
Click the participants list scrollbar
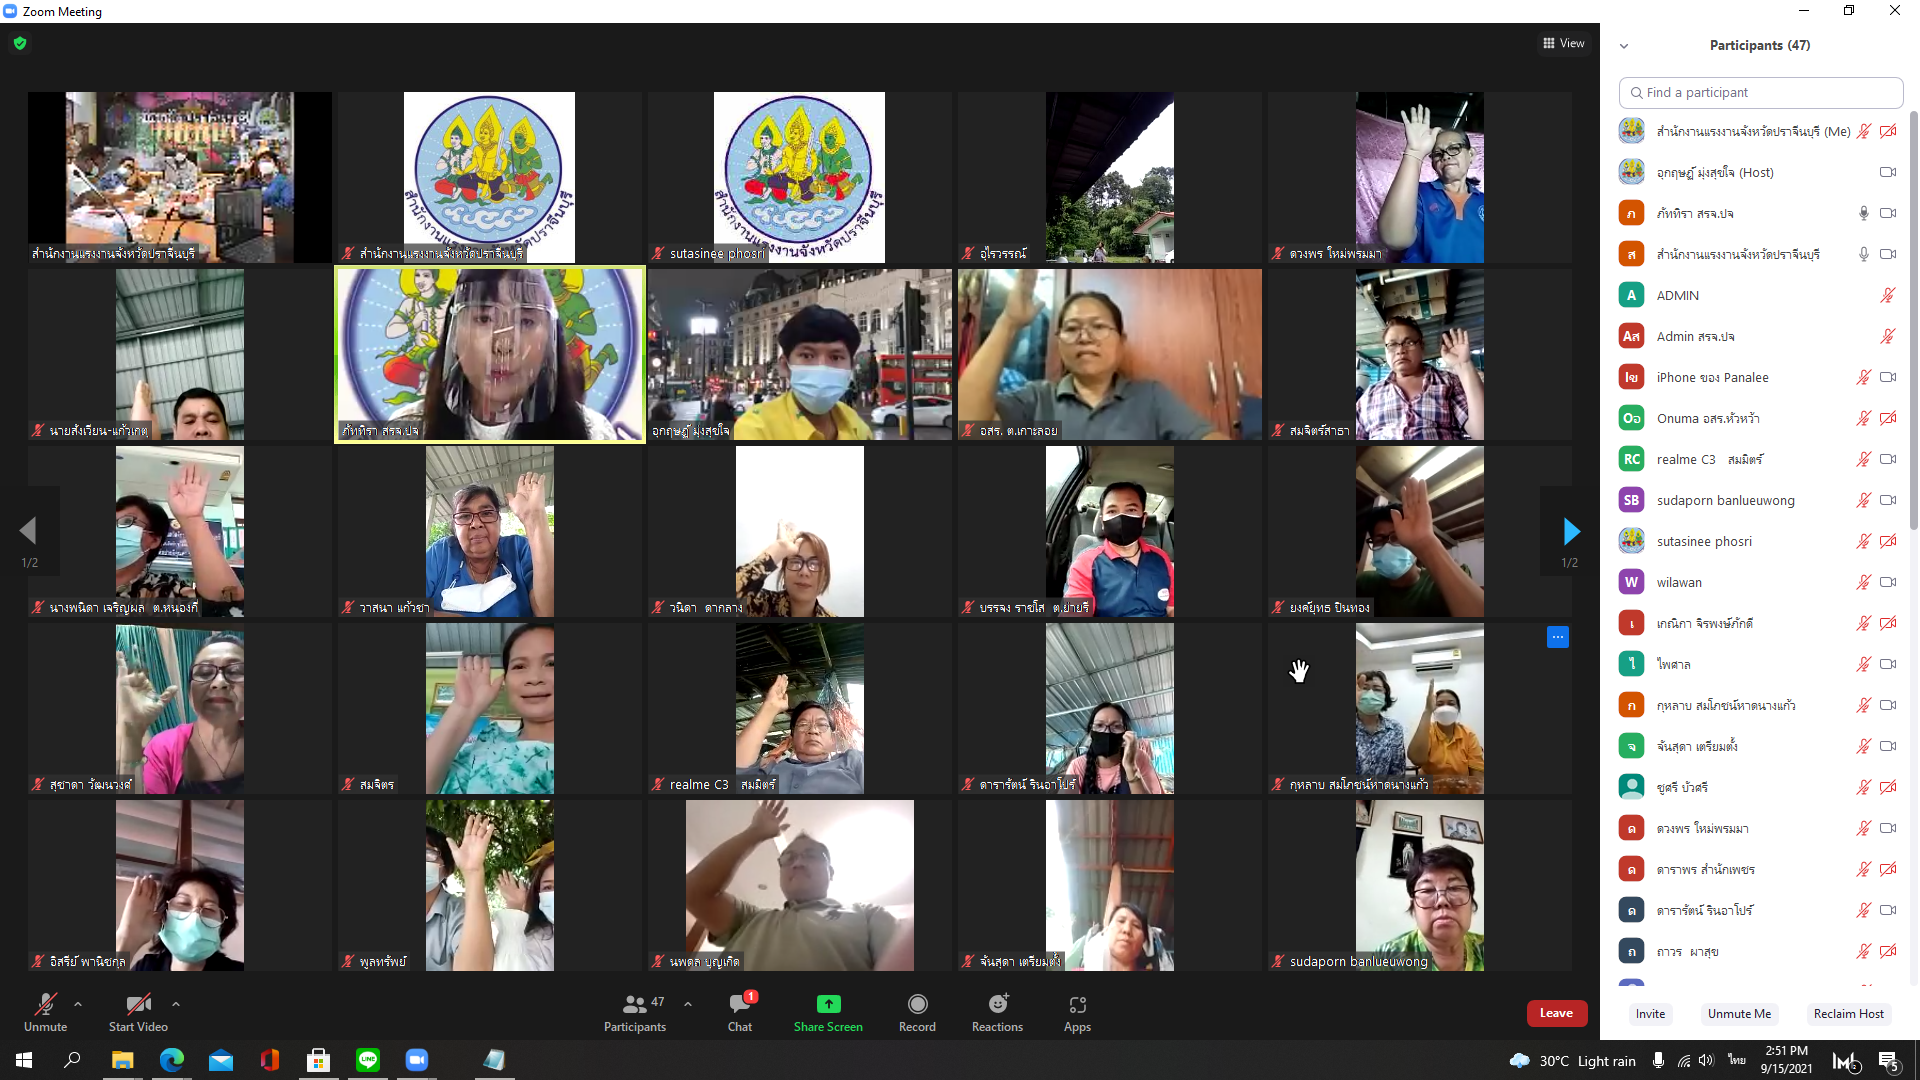tap(1914, 320)
